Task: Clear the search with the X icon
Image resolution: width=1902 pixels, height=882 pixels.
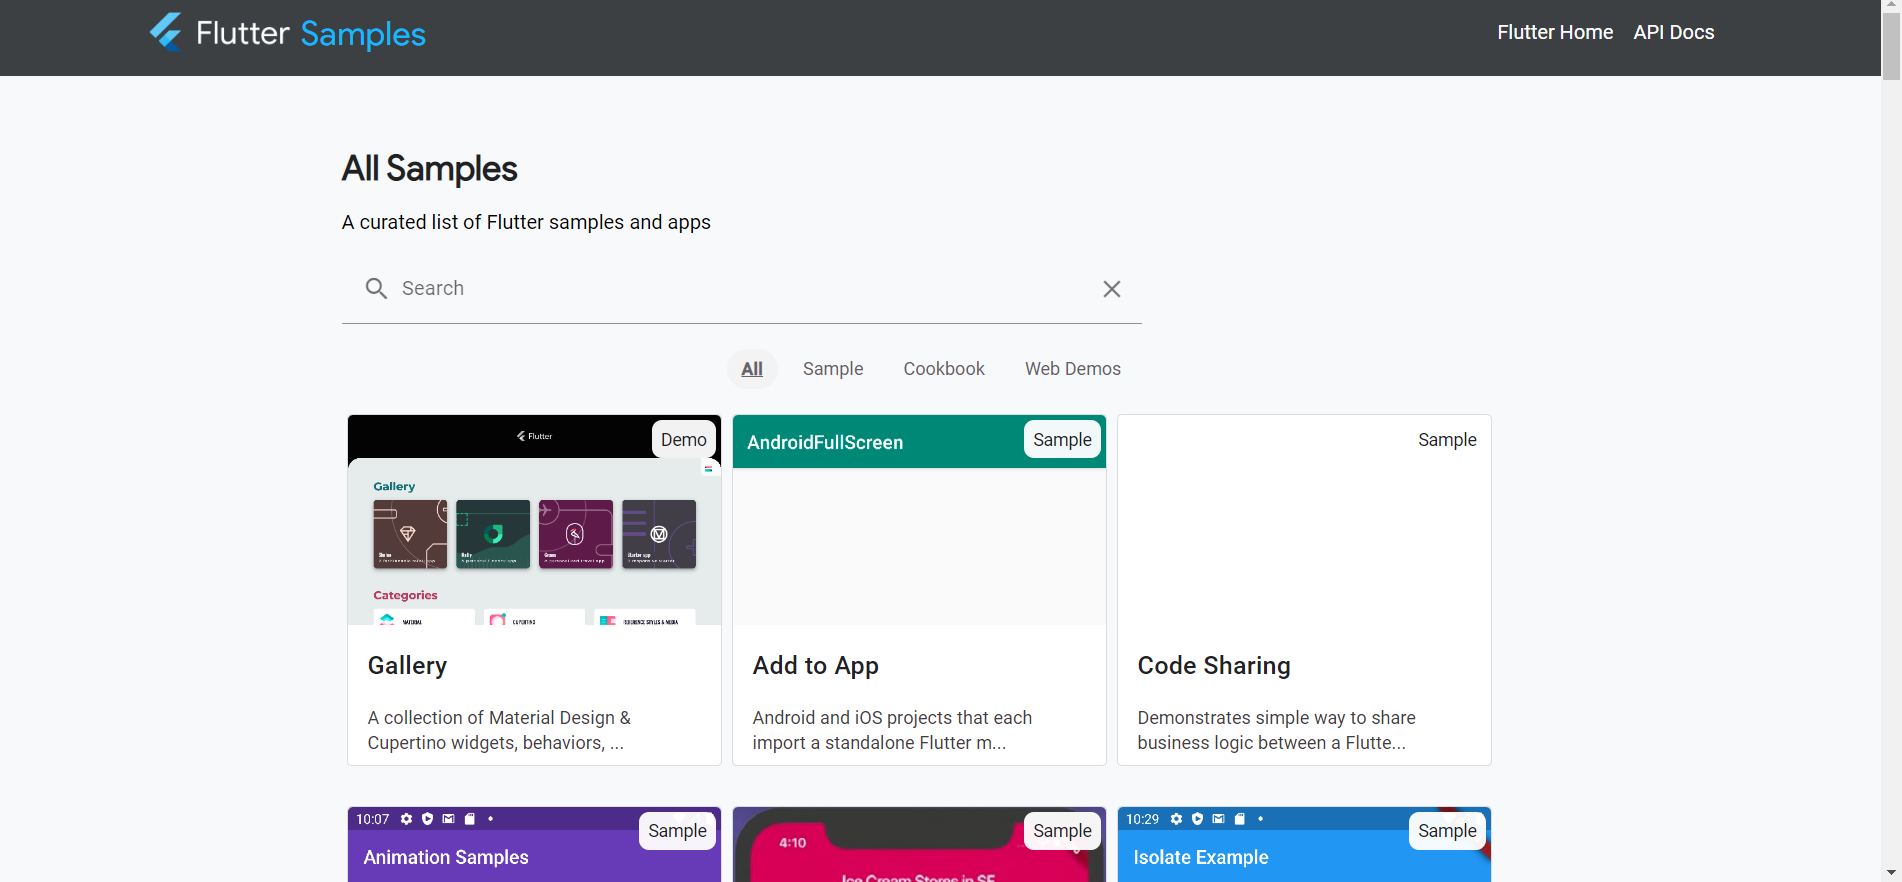Action: tap(1111, 289)
